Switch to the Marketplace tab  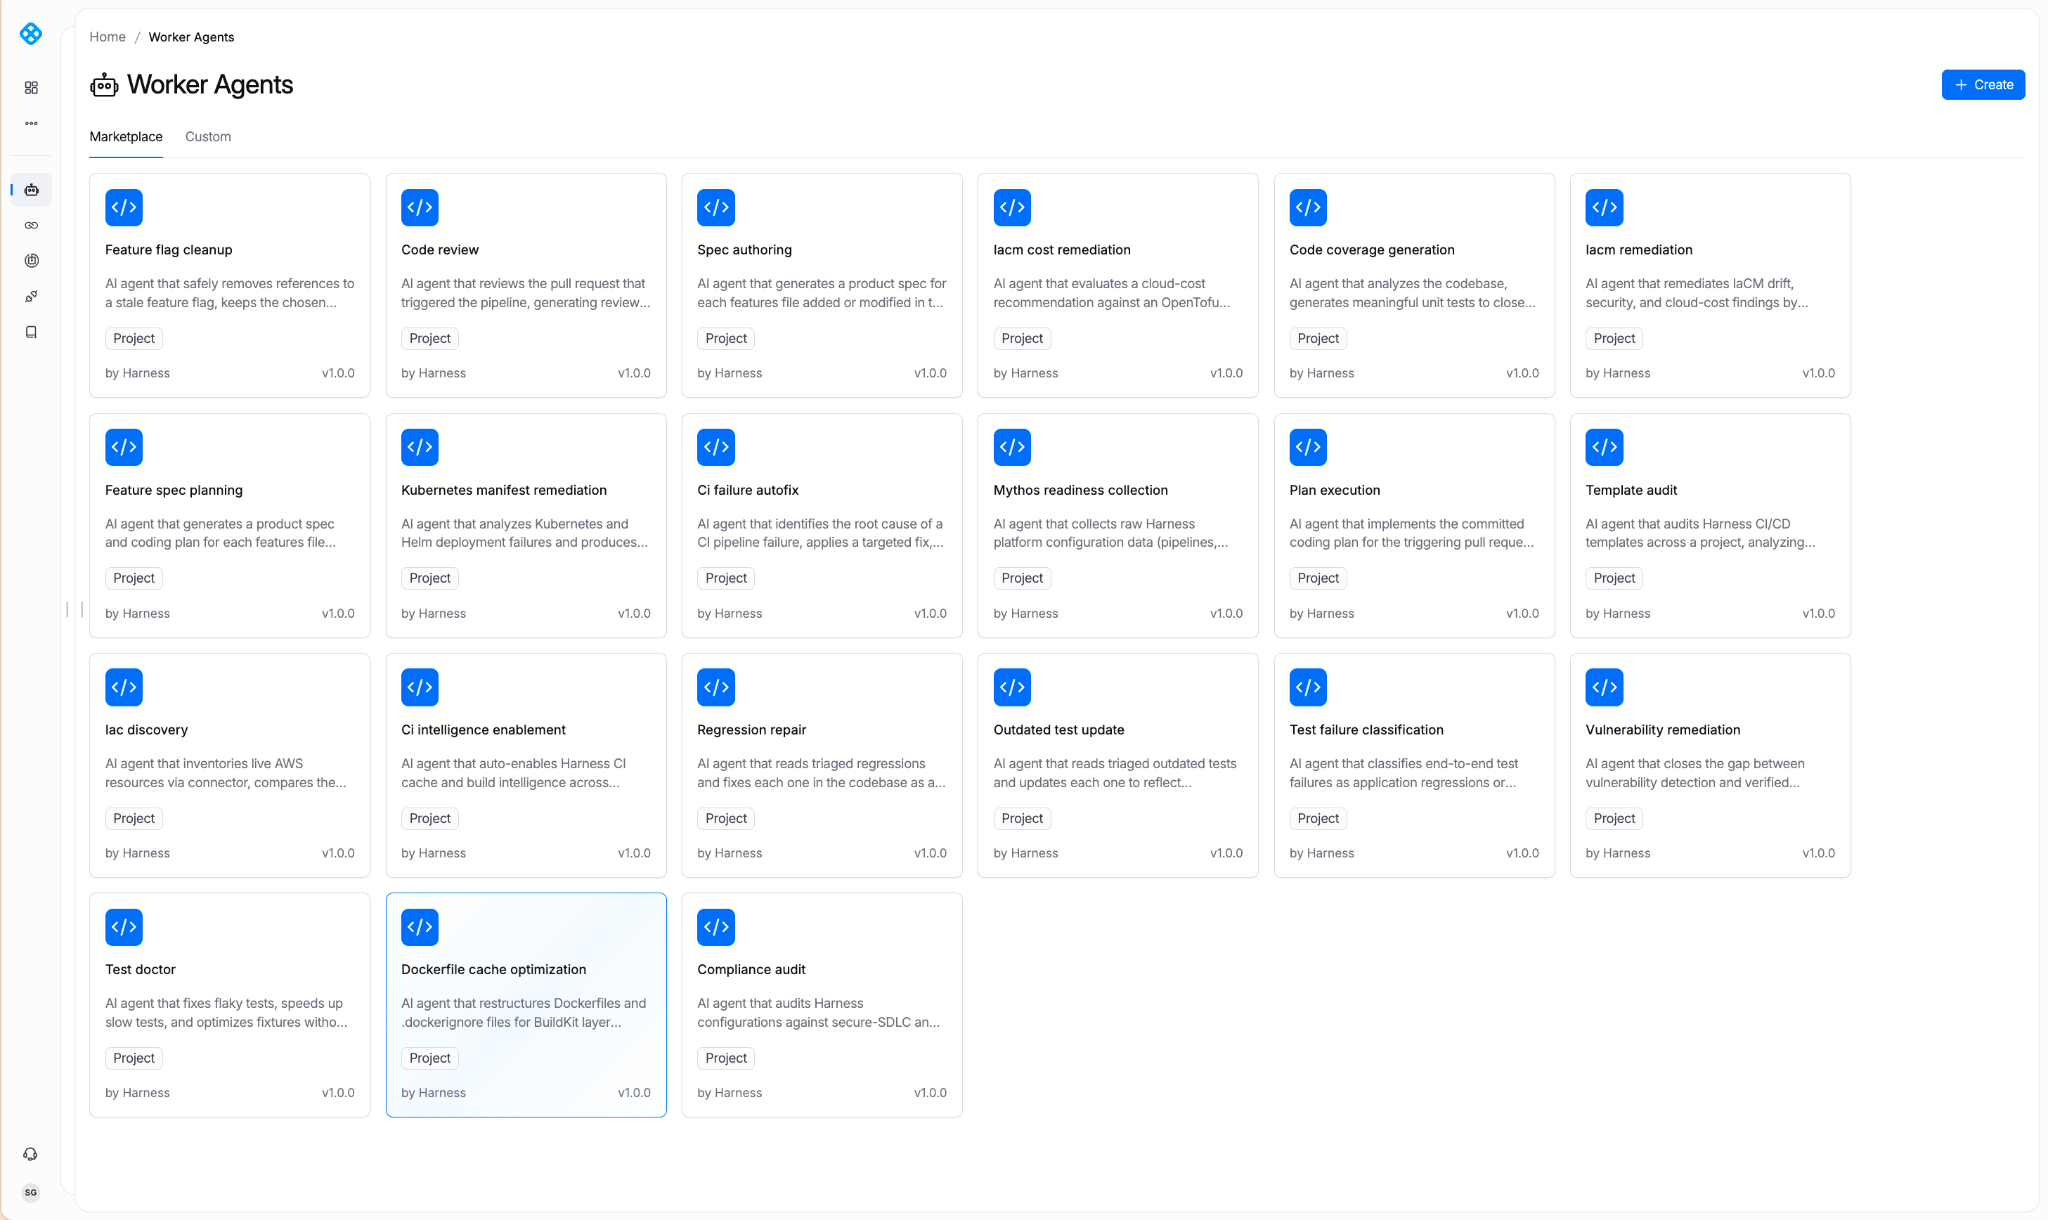tap(126, 137)
